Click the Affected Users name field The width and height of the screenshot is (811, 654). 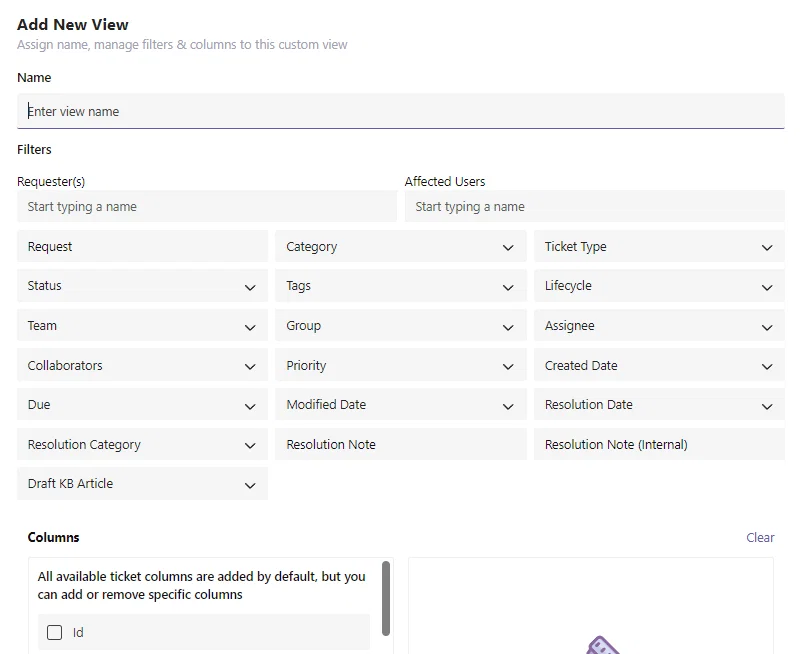click(x=595, y=206)
